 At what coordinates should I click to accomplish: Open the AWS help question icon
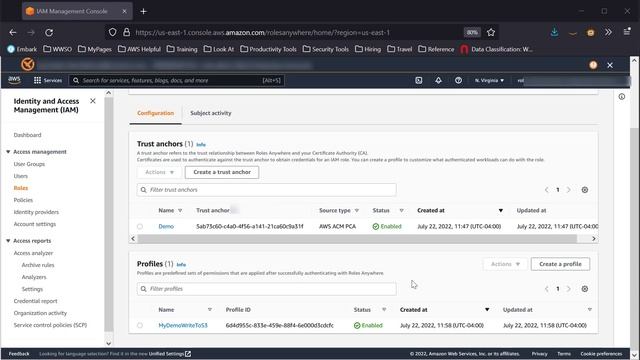[x=458, y=80]
